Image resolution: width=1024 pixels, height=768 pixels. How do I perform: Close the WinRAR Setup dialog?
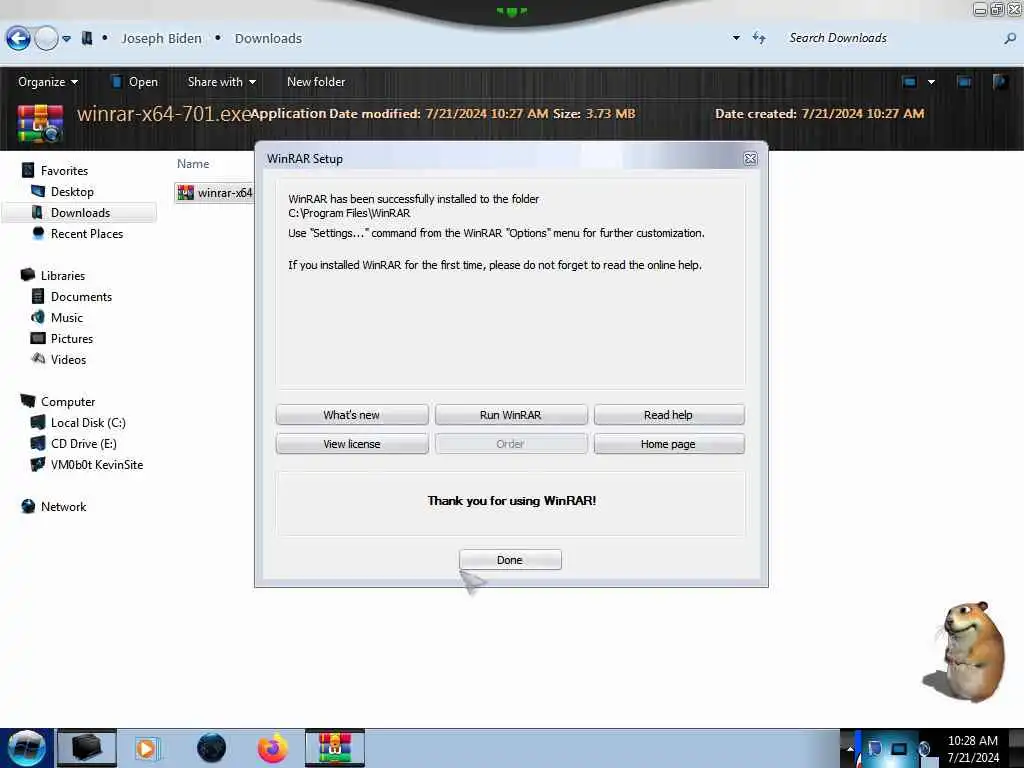click(x=750, y=159)
